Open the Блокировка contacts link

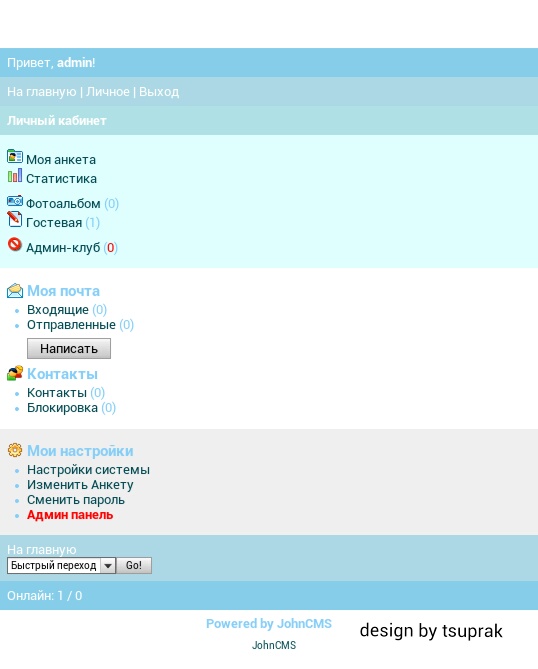pyautogui.click(x=62, y=408)
